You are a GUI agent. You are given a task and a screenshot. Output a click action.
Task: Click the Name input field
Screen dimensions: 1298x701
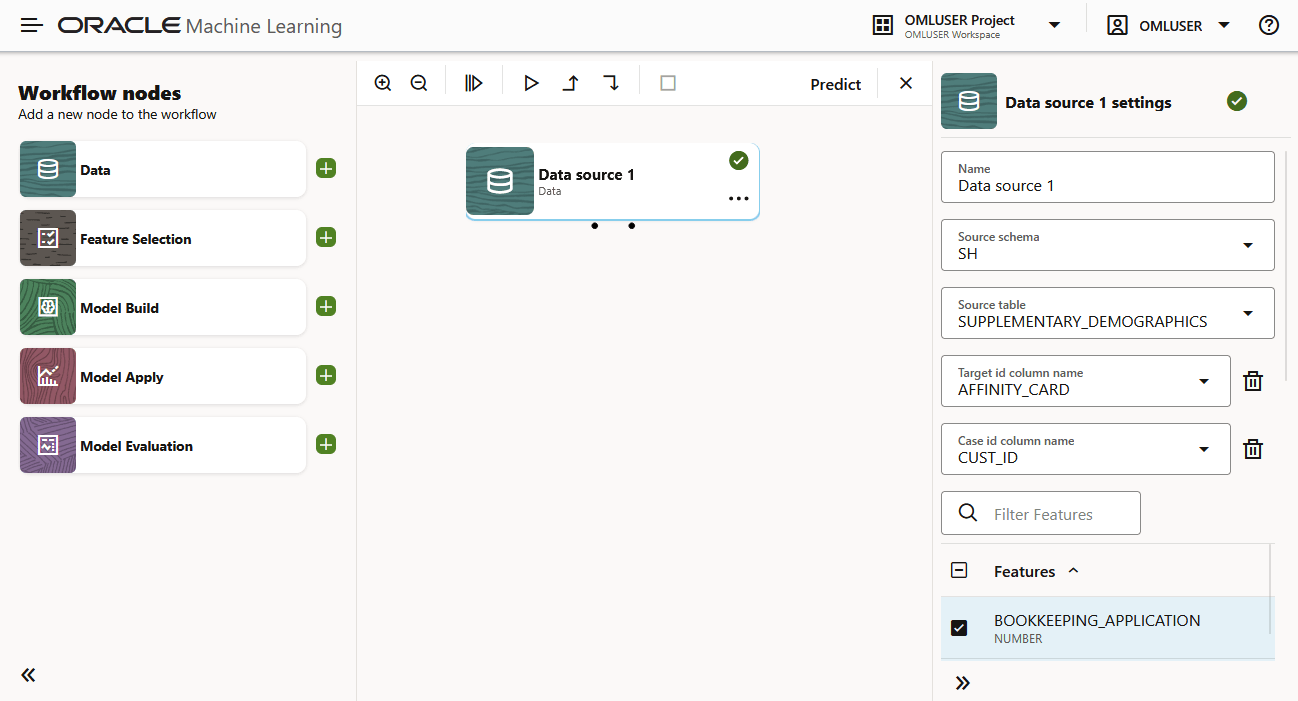point(1108,177)
